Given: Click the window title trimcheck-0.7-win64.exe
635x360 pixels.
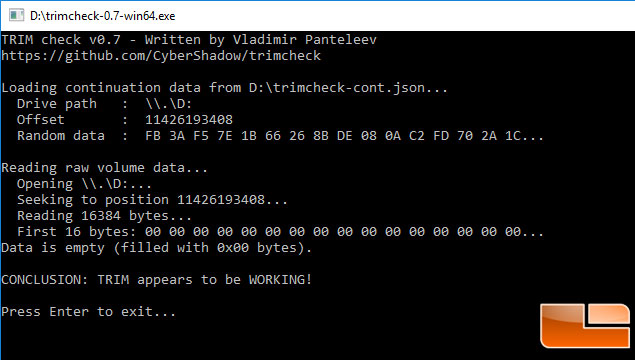Looking at the screenshot, I should (102, 16).
